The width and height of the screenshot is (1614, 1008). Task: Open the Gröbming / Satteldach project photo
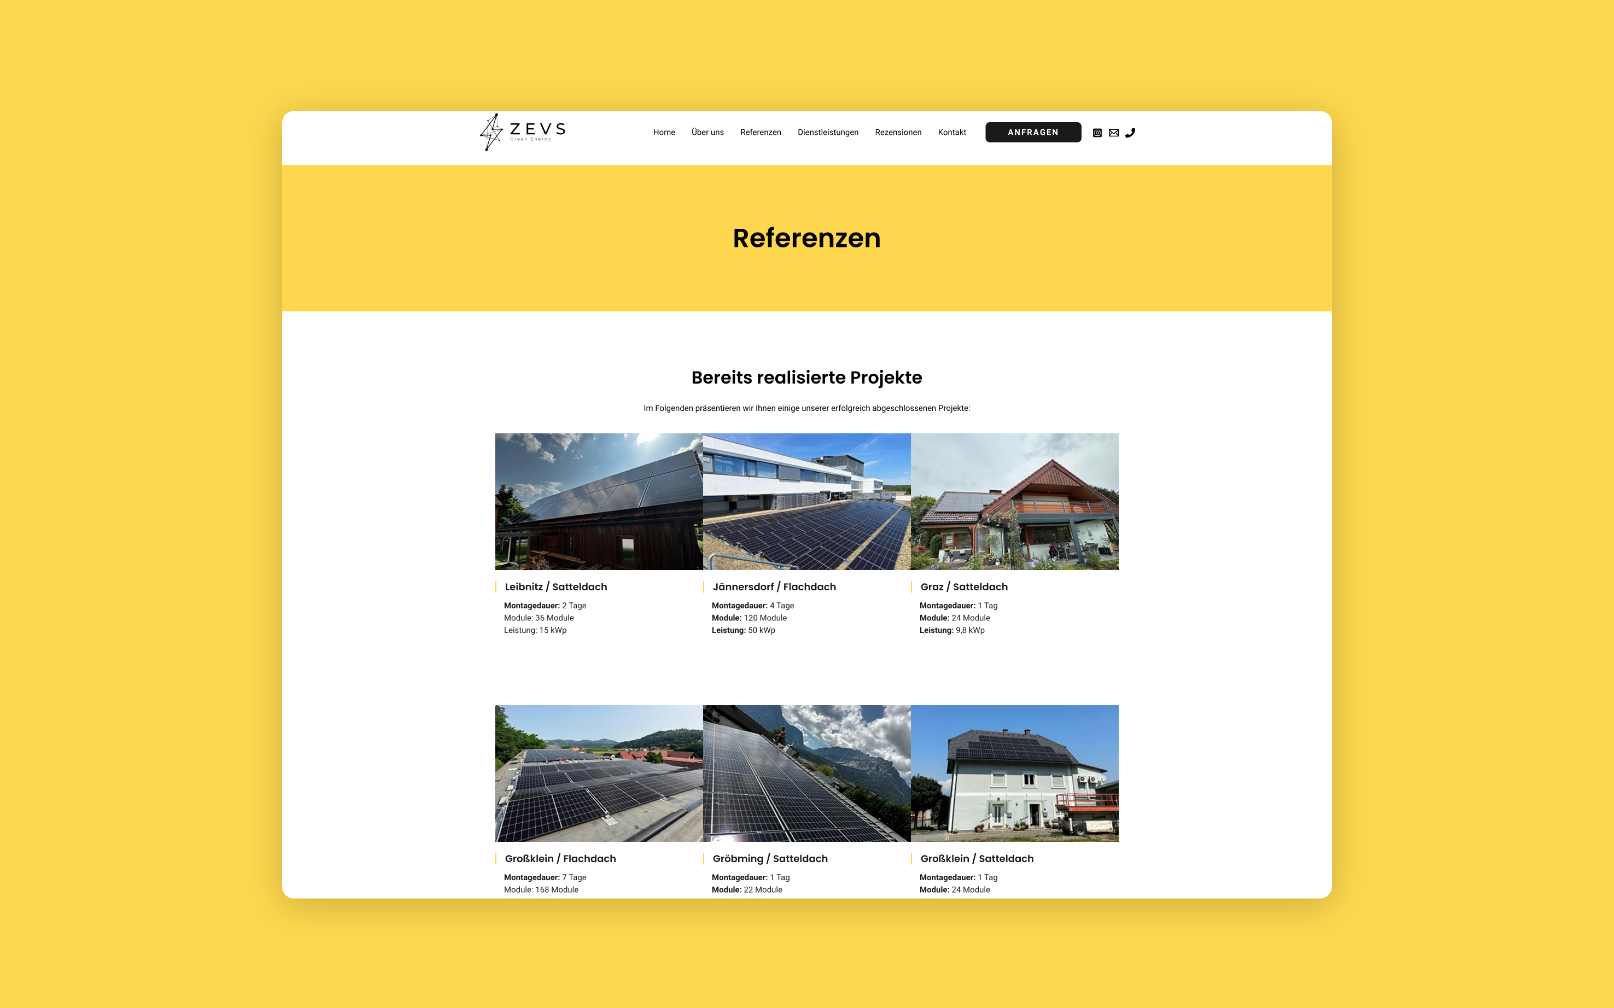pos(807,773)
